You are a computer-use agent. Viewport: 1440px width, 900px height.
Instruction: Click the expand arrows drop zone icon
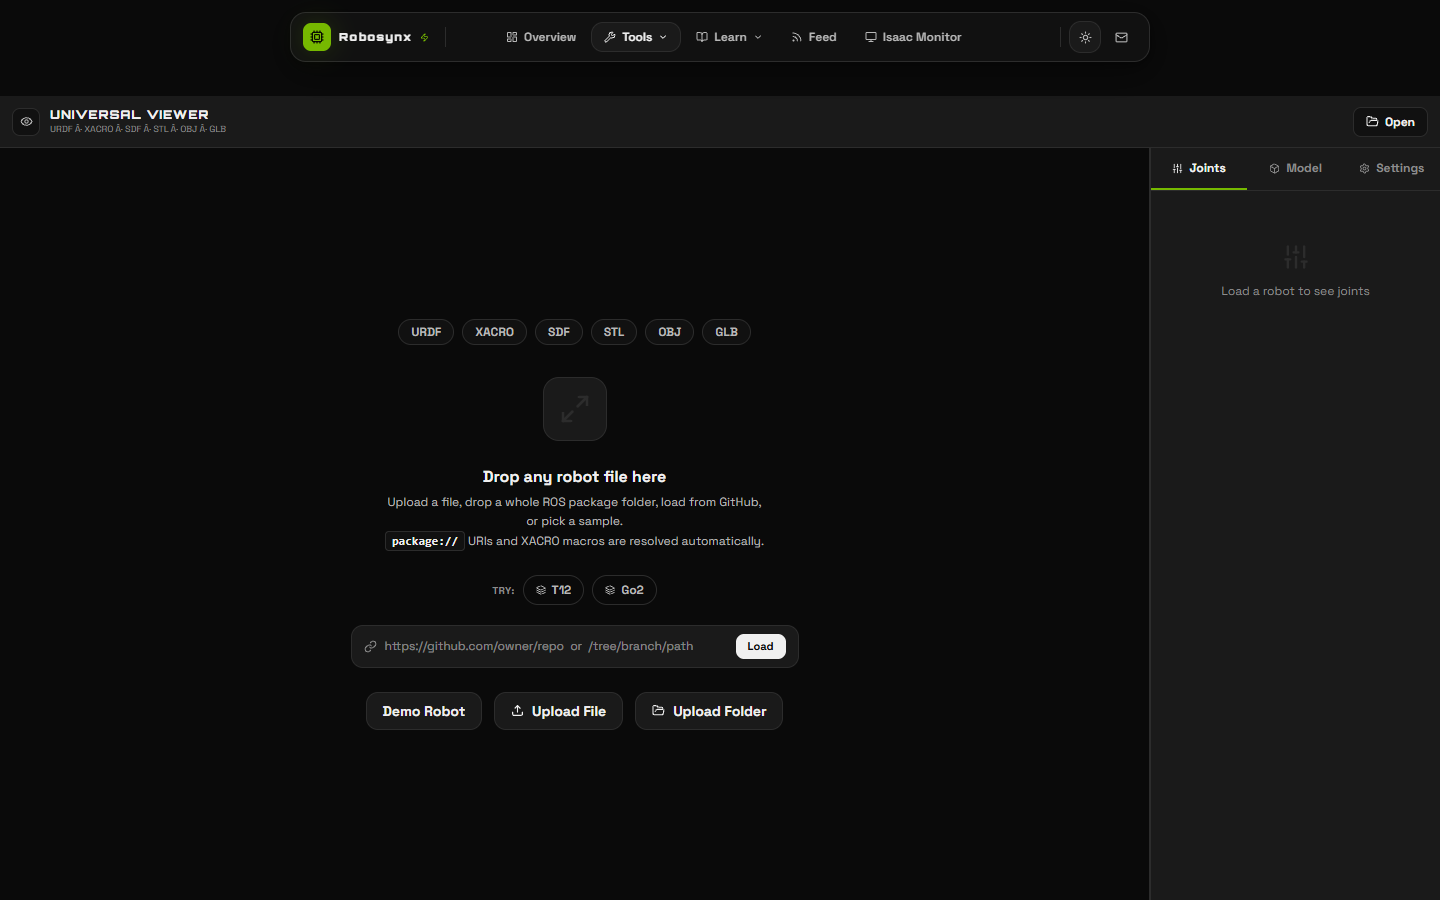(575, 409)
